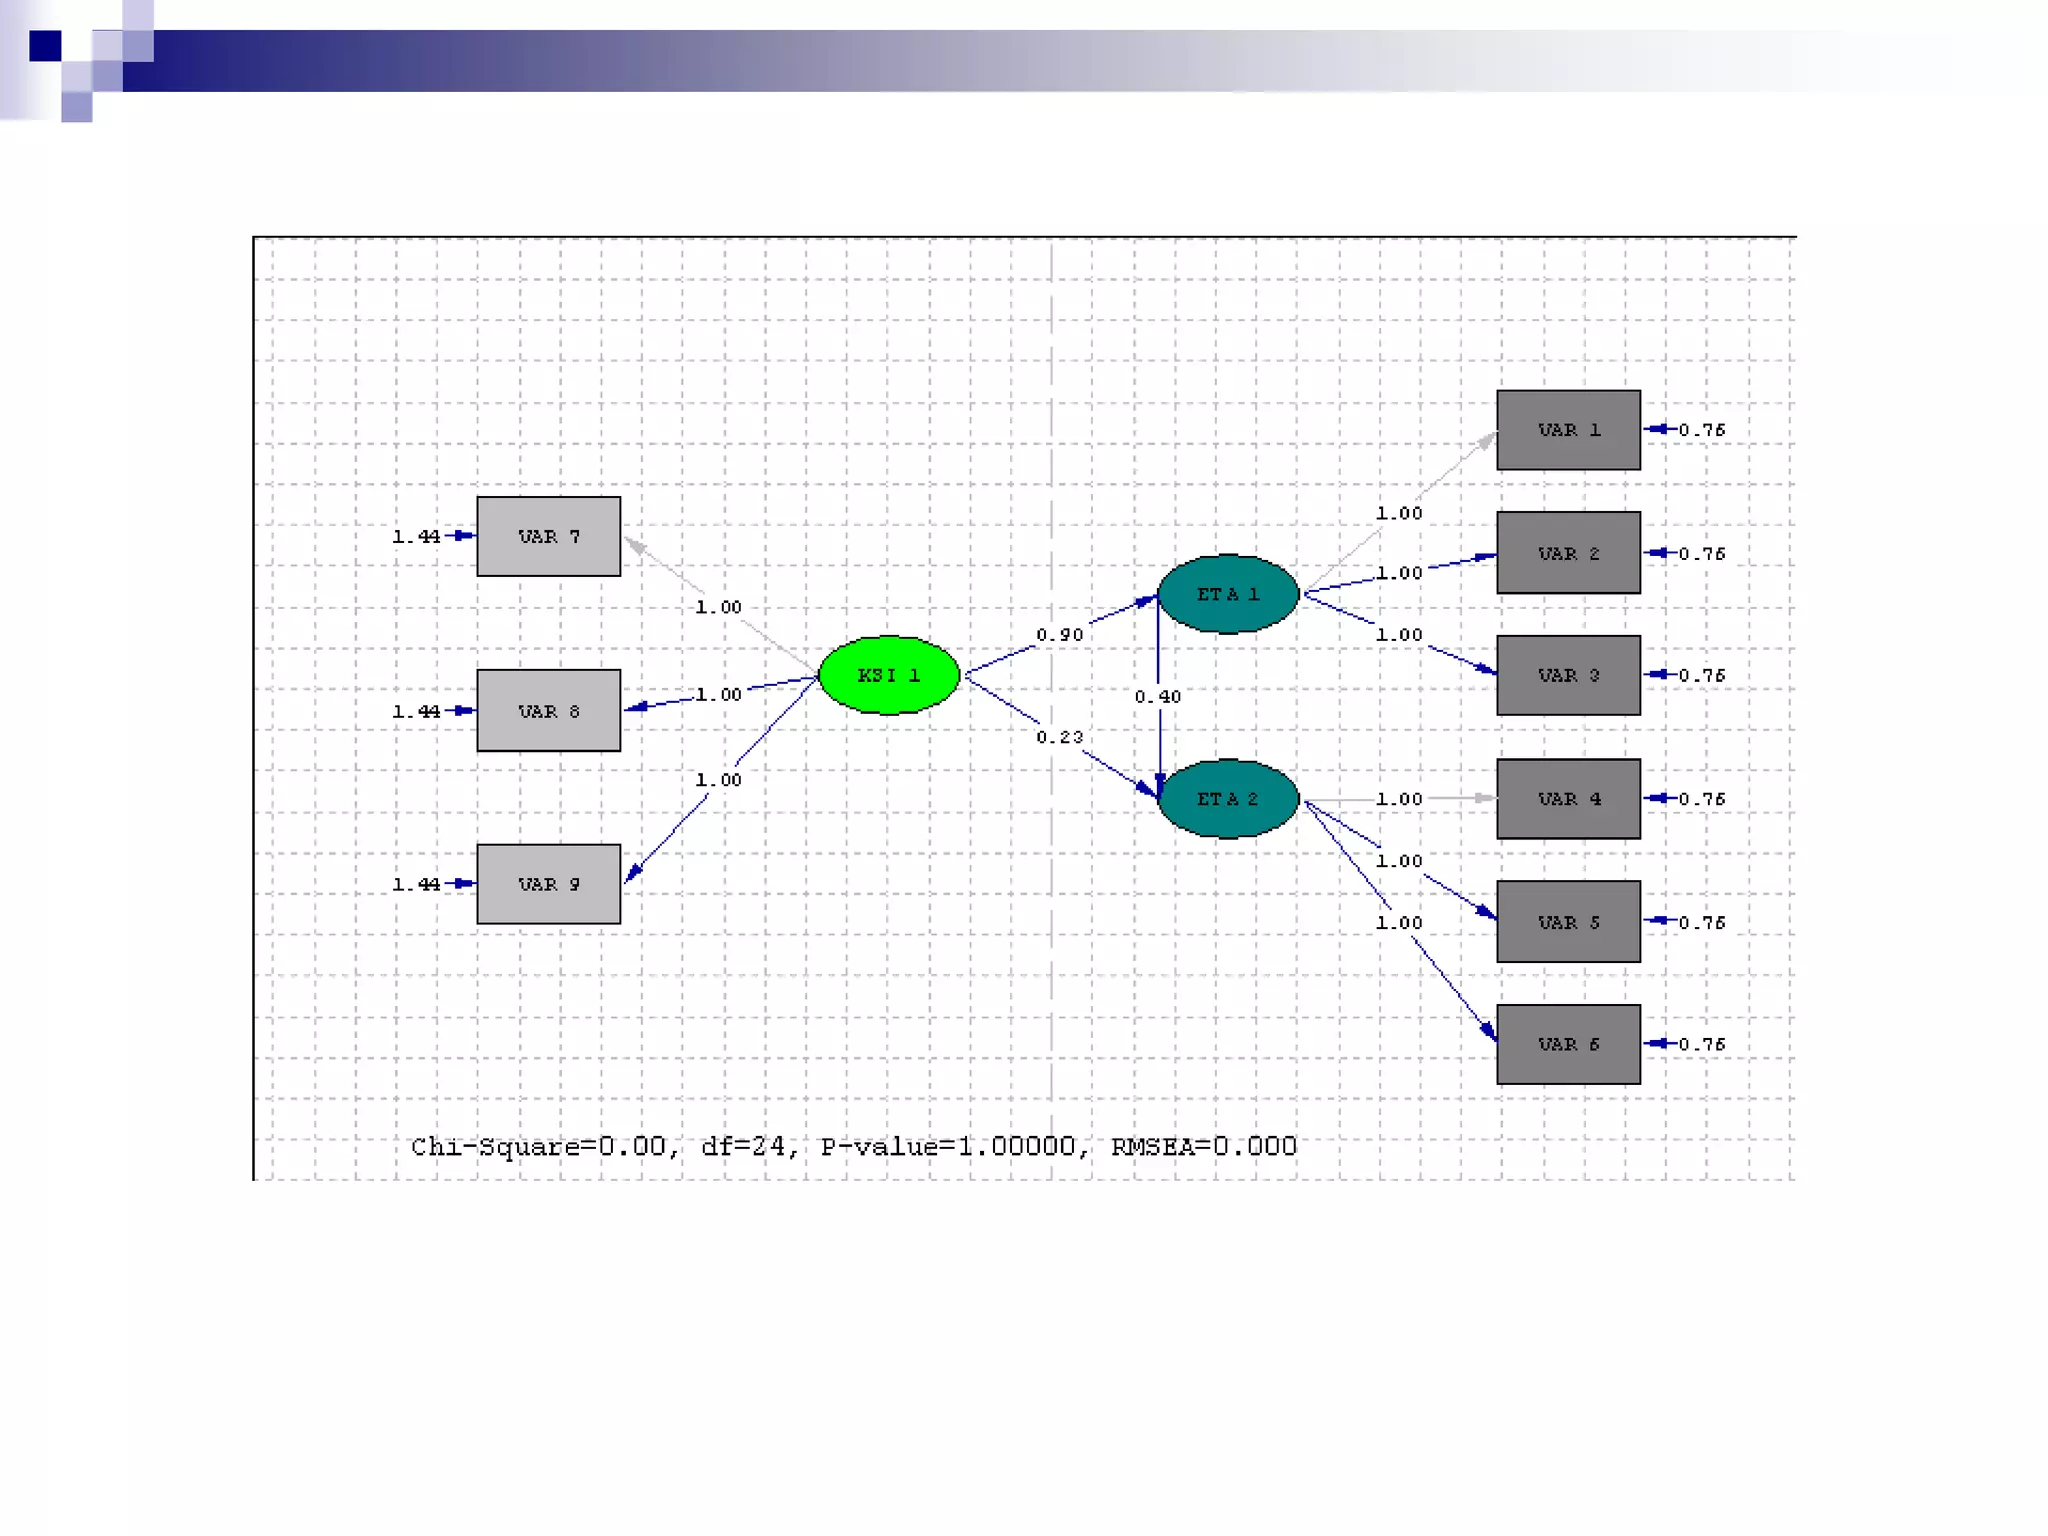Click the 0.23 path coefficient label
This screenshot has width=2048, height=1536.
click(x=1059, y=737)
